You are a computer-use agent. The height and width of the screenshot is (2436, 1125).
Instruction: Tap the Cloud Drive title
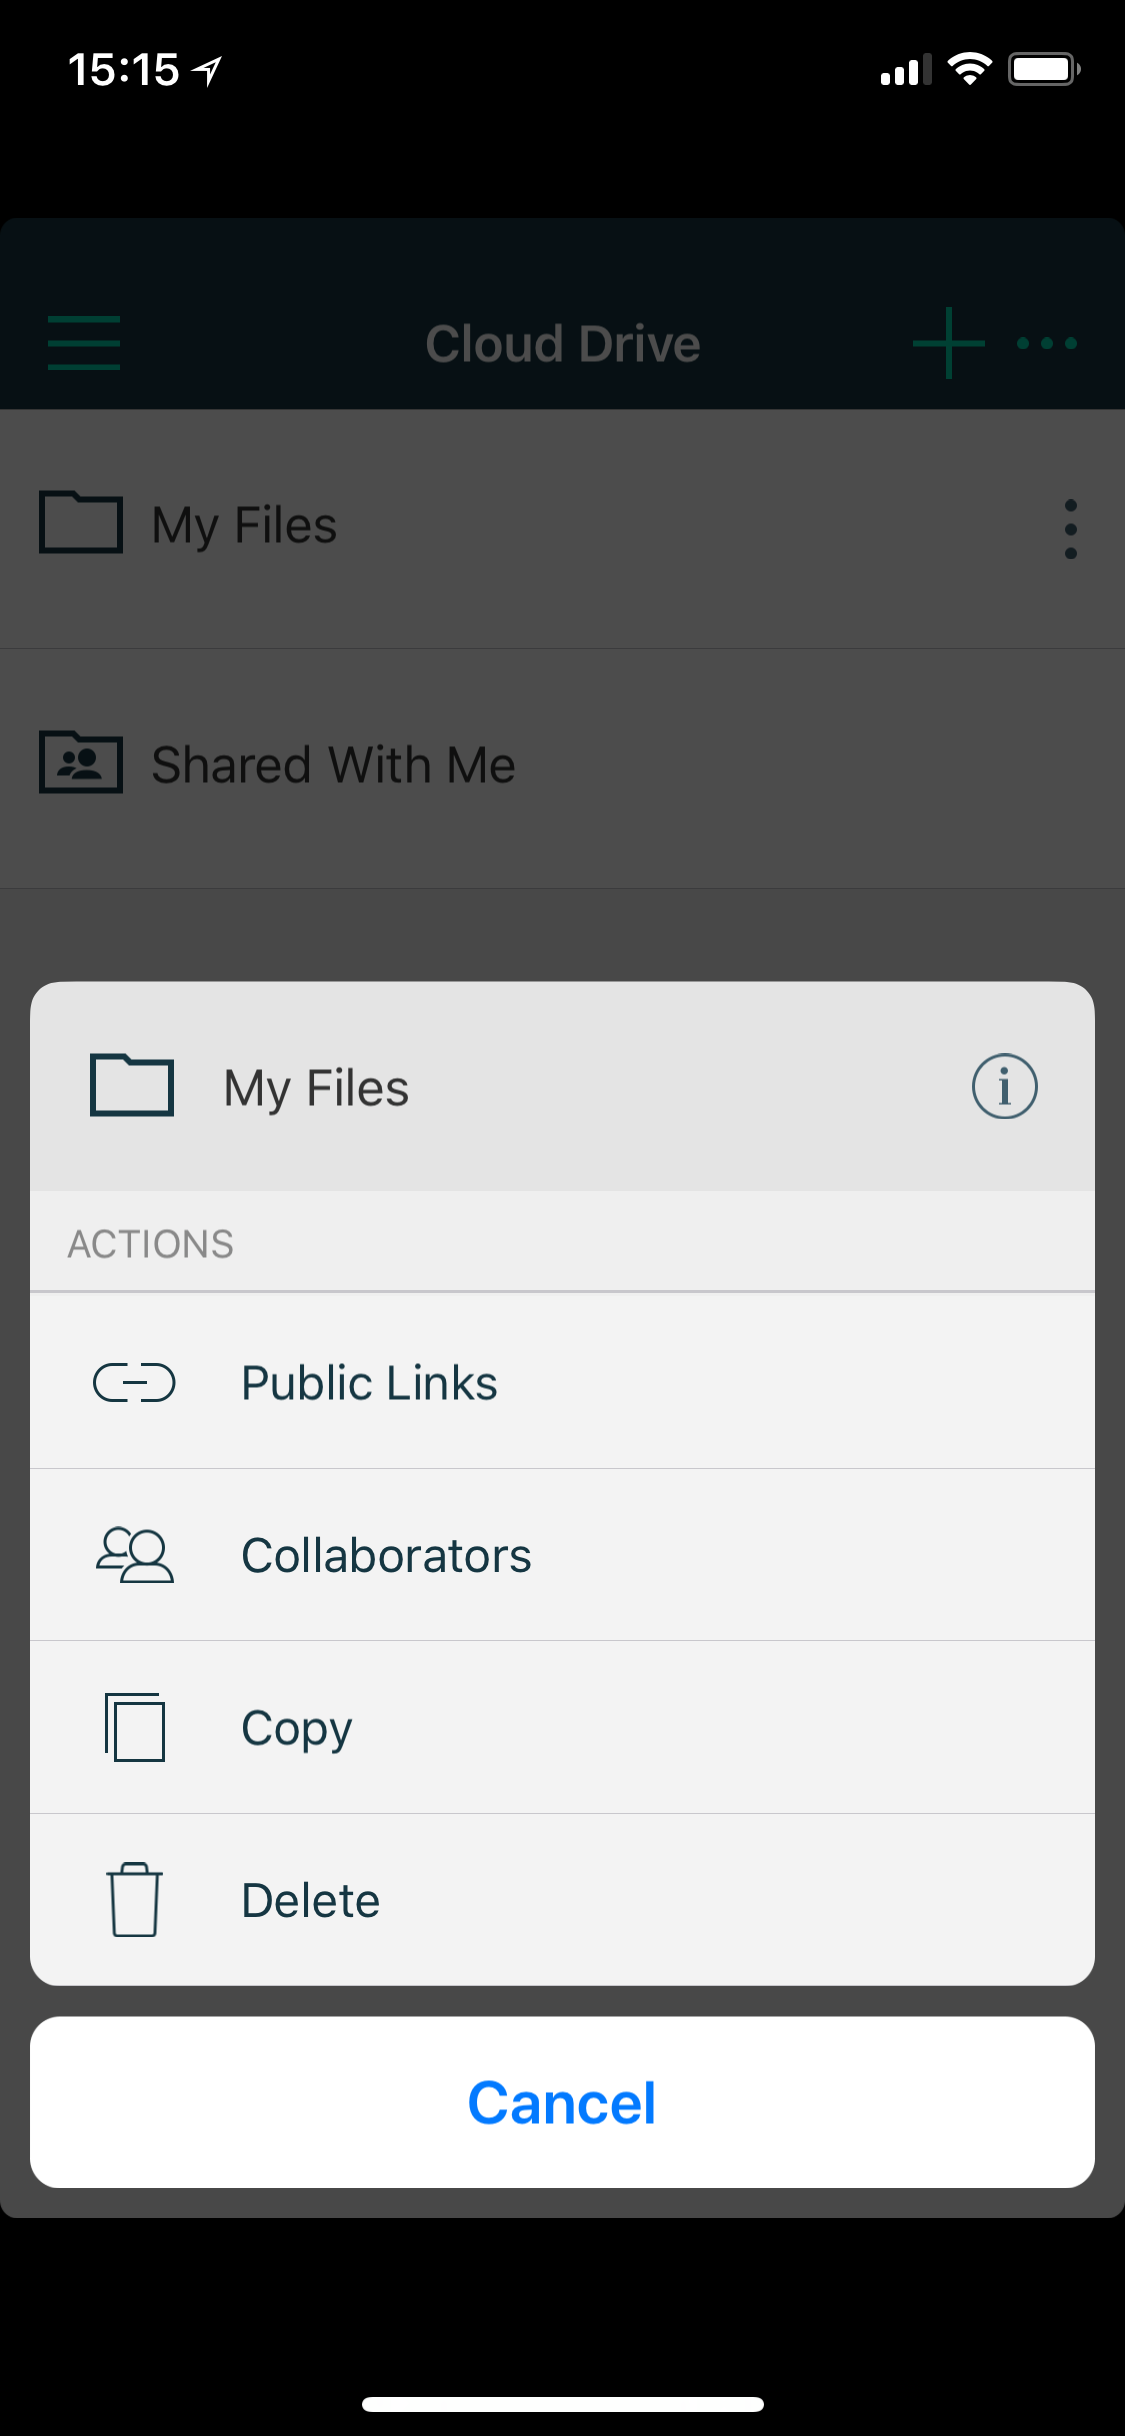(x=563, y=344)
